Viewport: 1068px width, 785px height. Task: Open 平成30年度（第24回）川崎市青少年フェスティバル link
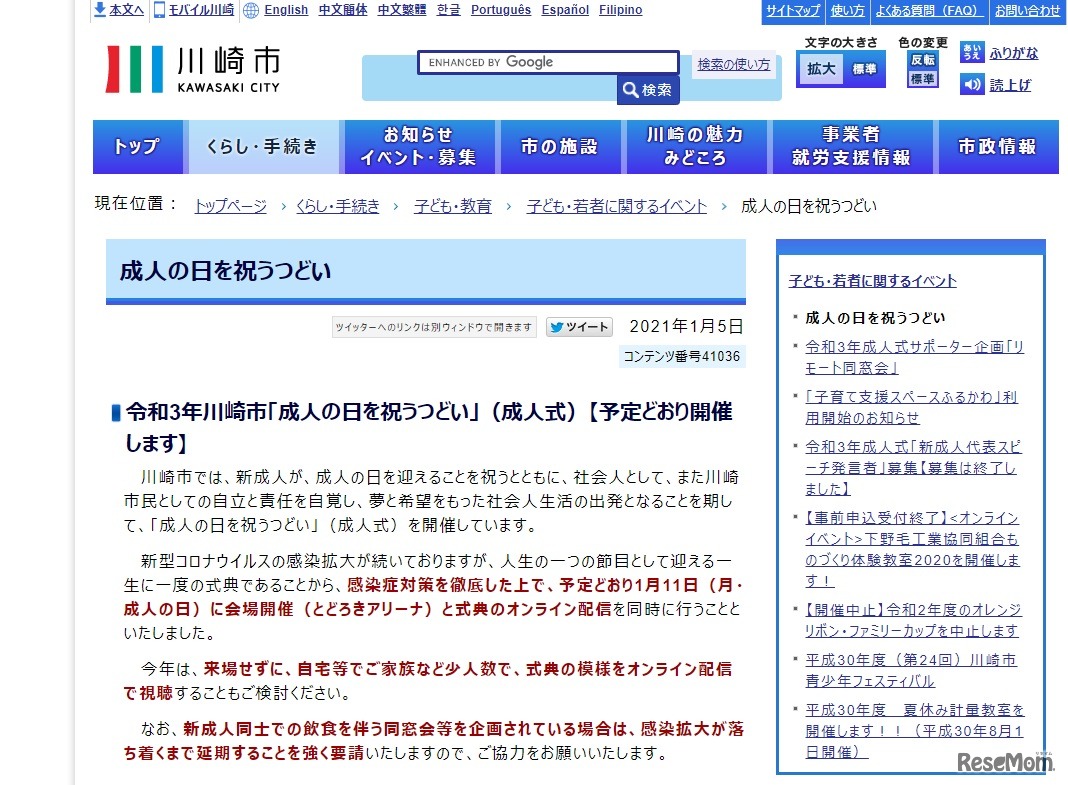911,671
